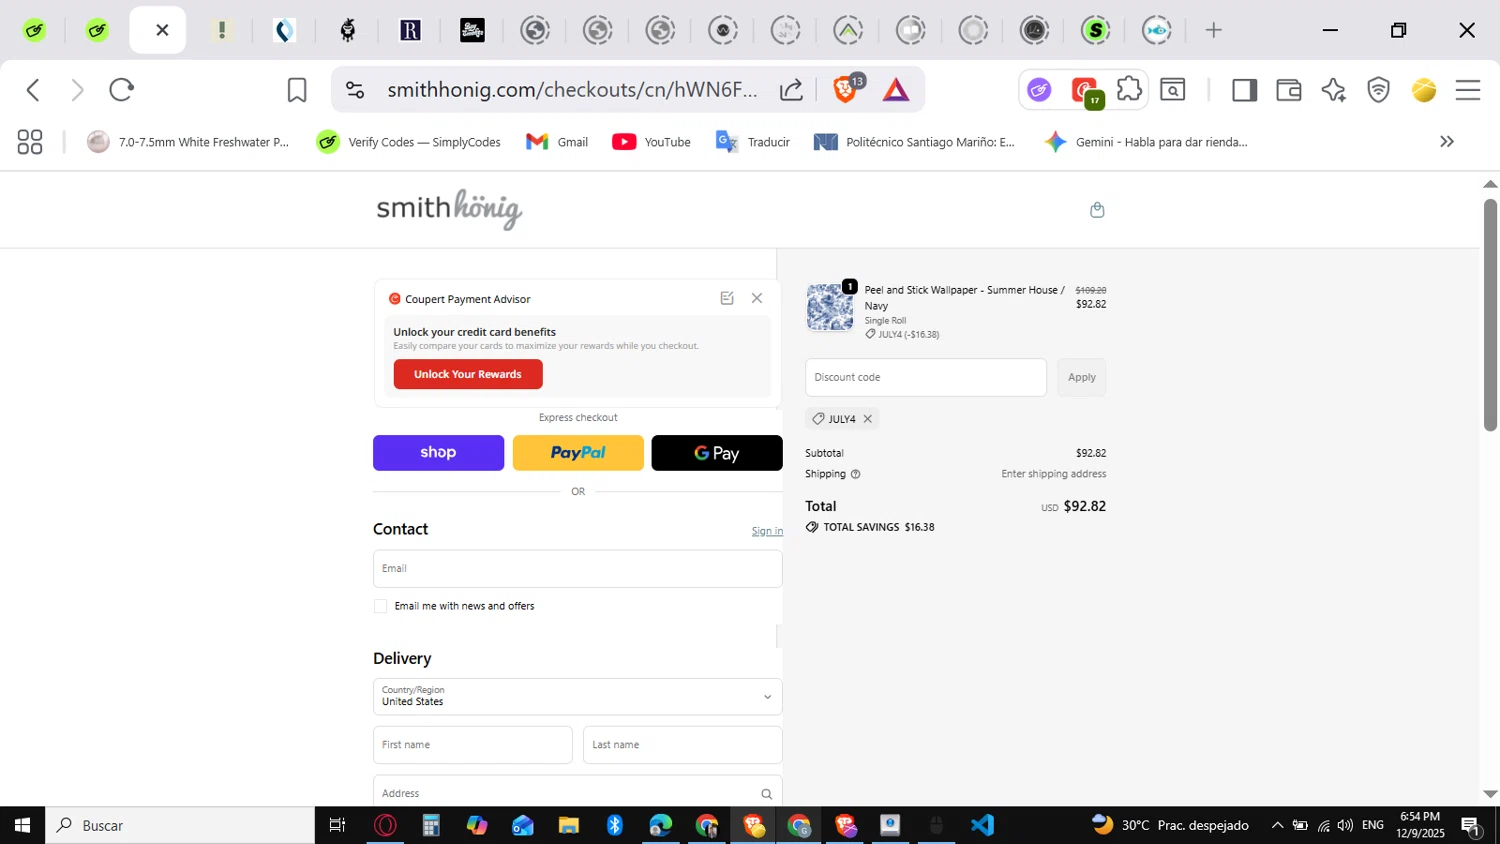Screen dimensions: 1500x844
Task: Edit feedback icon in Coupert Payment Advisor
Action: tap(727, 298)
